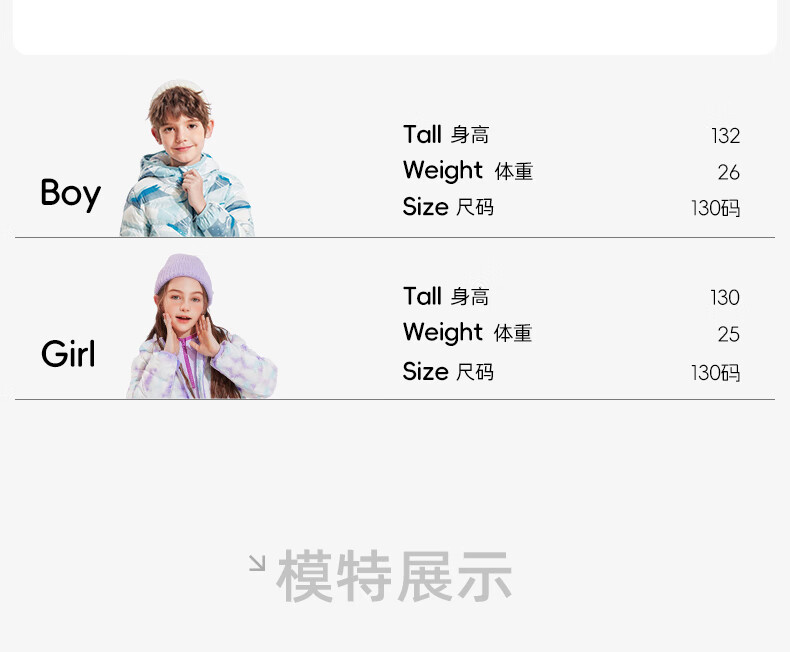The width and height of the screenshot is (790, 652).
Task: Click the boy's Size 尺码 label
Action: 448,207
